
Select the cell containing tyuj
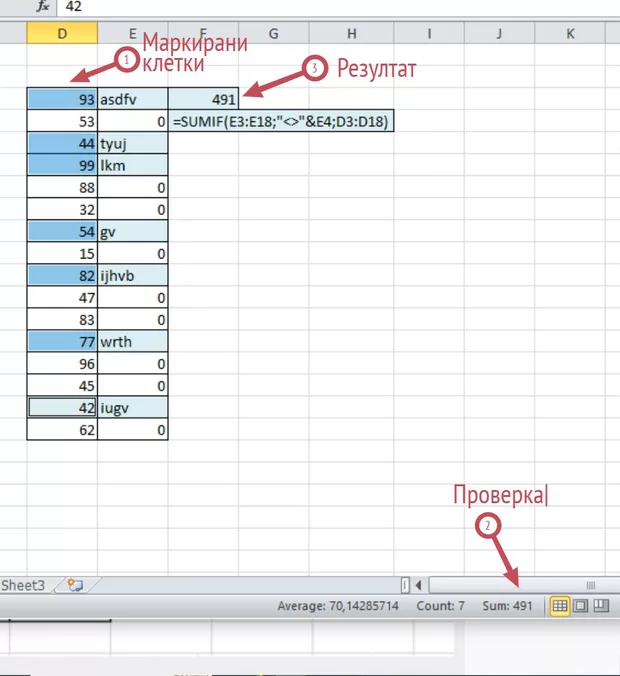click(x=133, y=143)
